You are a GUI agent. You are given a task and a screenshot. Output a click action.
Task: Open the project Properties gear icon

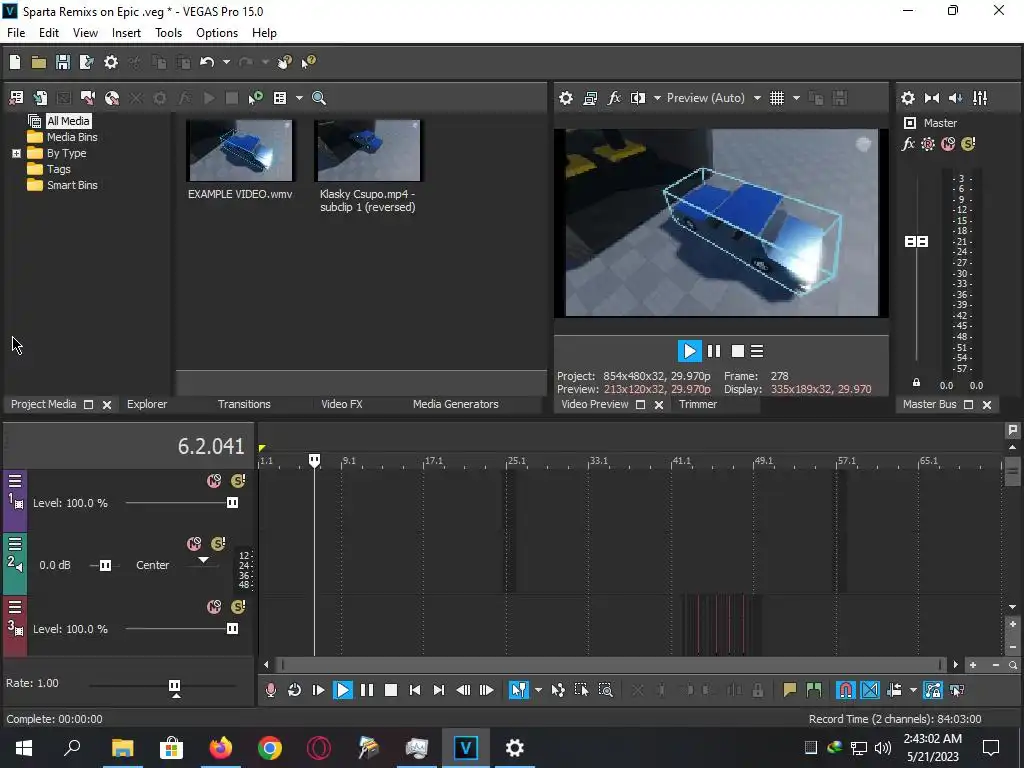pyautogui.click(x=111, y=62)
